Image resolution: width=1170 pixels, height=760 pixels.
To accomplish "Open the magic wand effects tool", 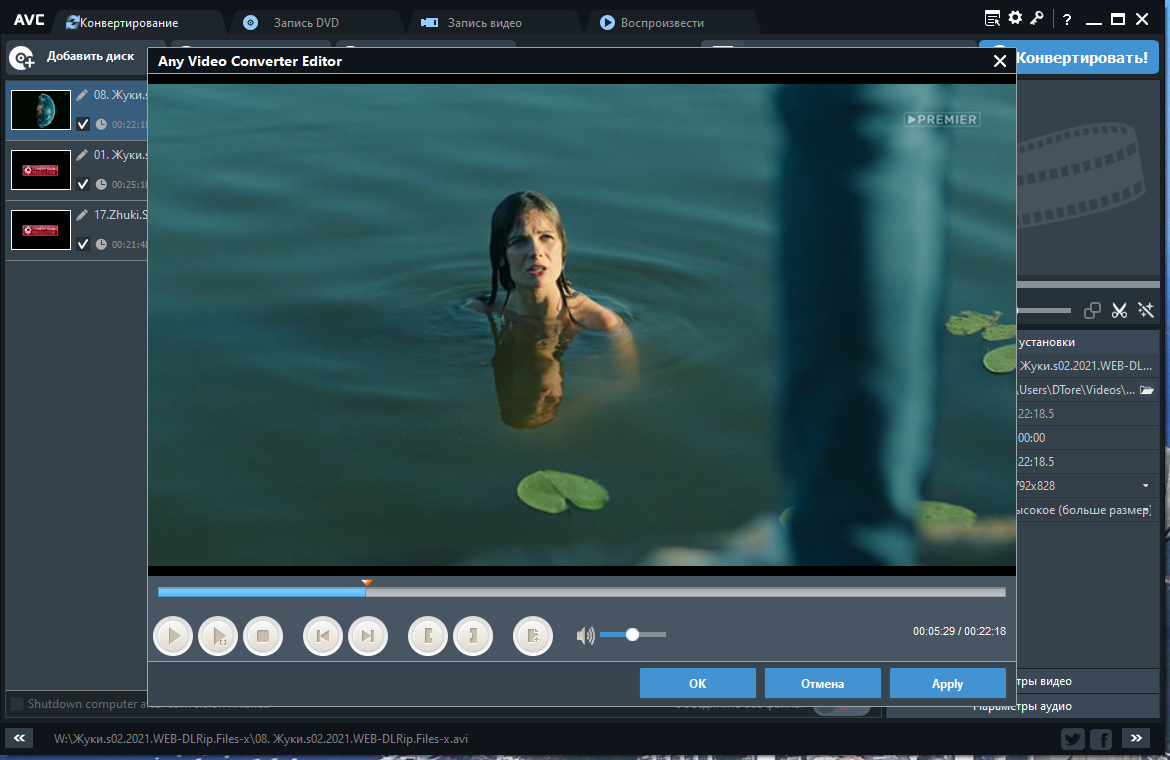I will pyautogui.click(x=1146, y=310).
